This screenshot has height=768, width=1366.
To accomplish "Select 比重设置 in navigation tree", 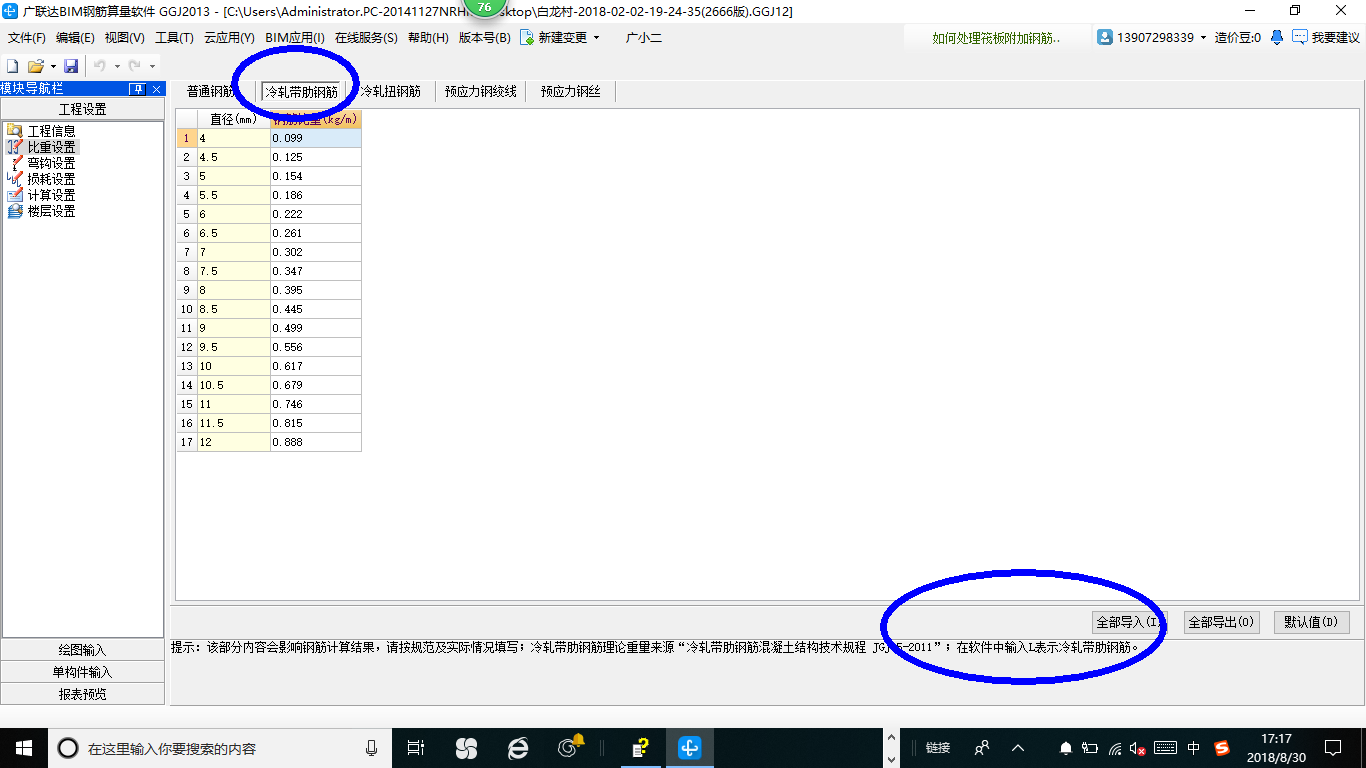I will pyautogui.click(x=51, y=147).
